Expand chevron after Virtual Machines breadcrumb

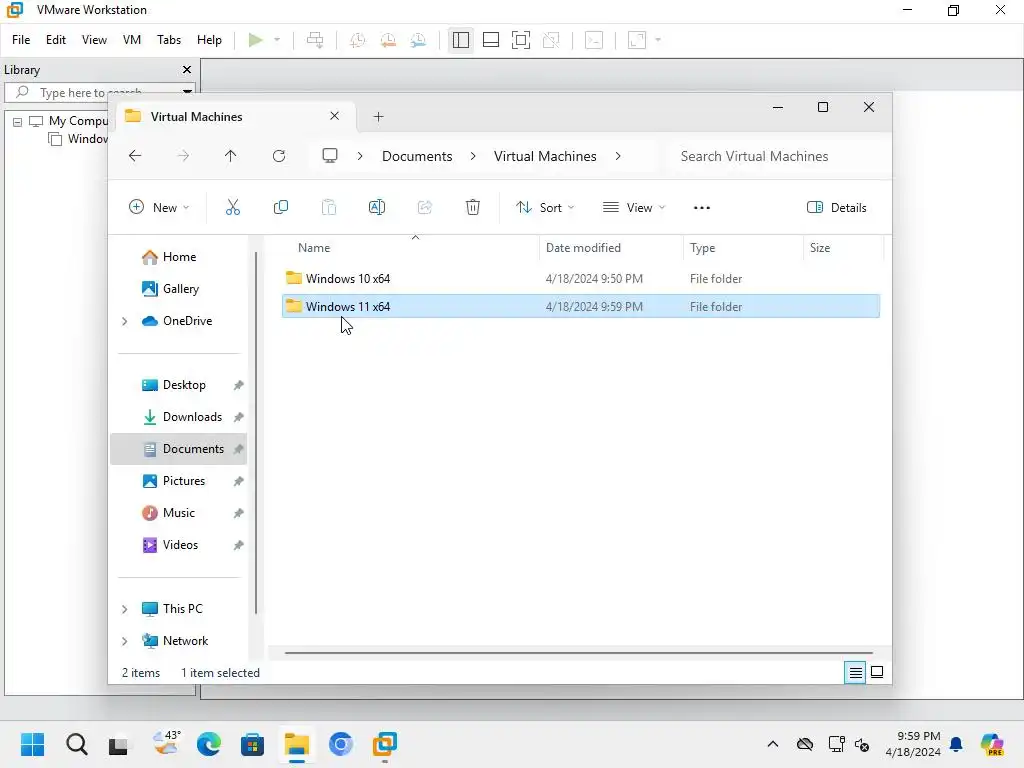click(618, 156)
